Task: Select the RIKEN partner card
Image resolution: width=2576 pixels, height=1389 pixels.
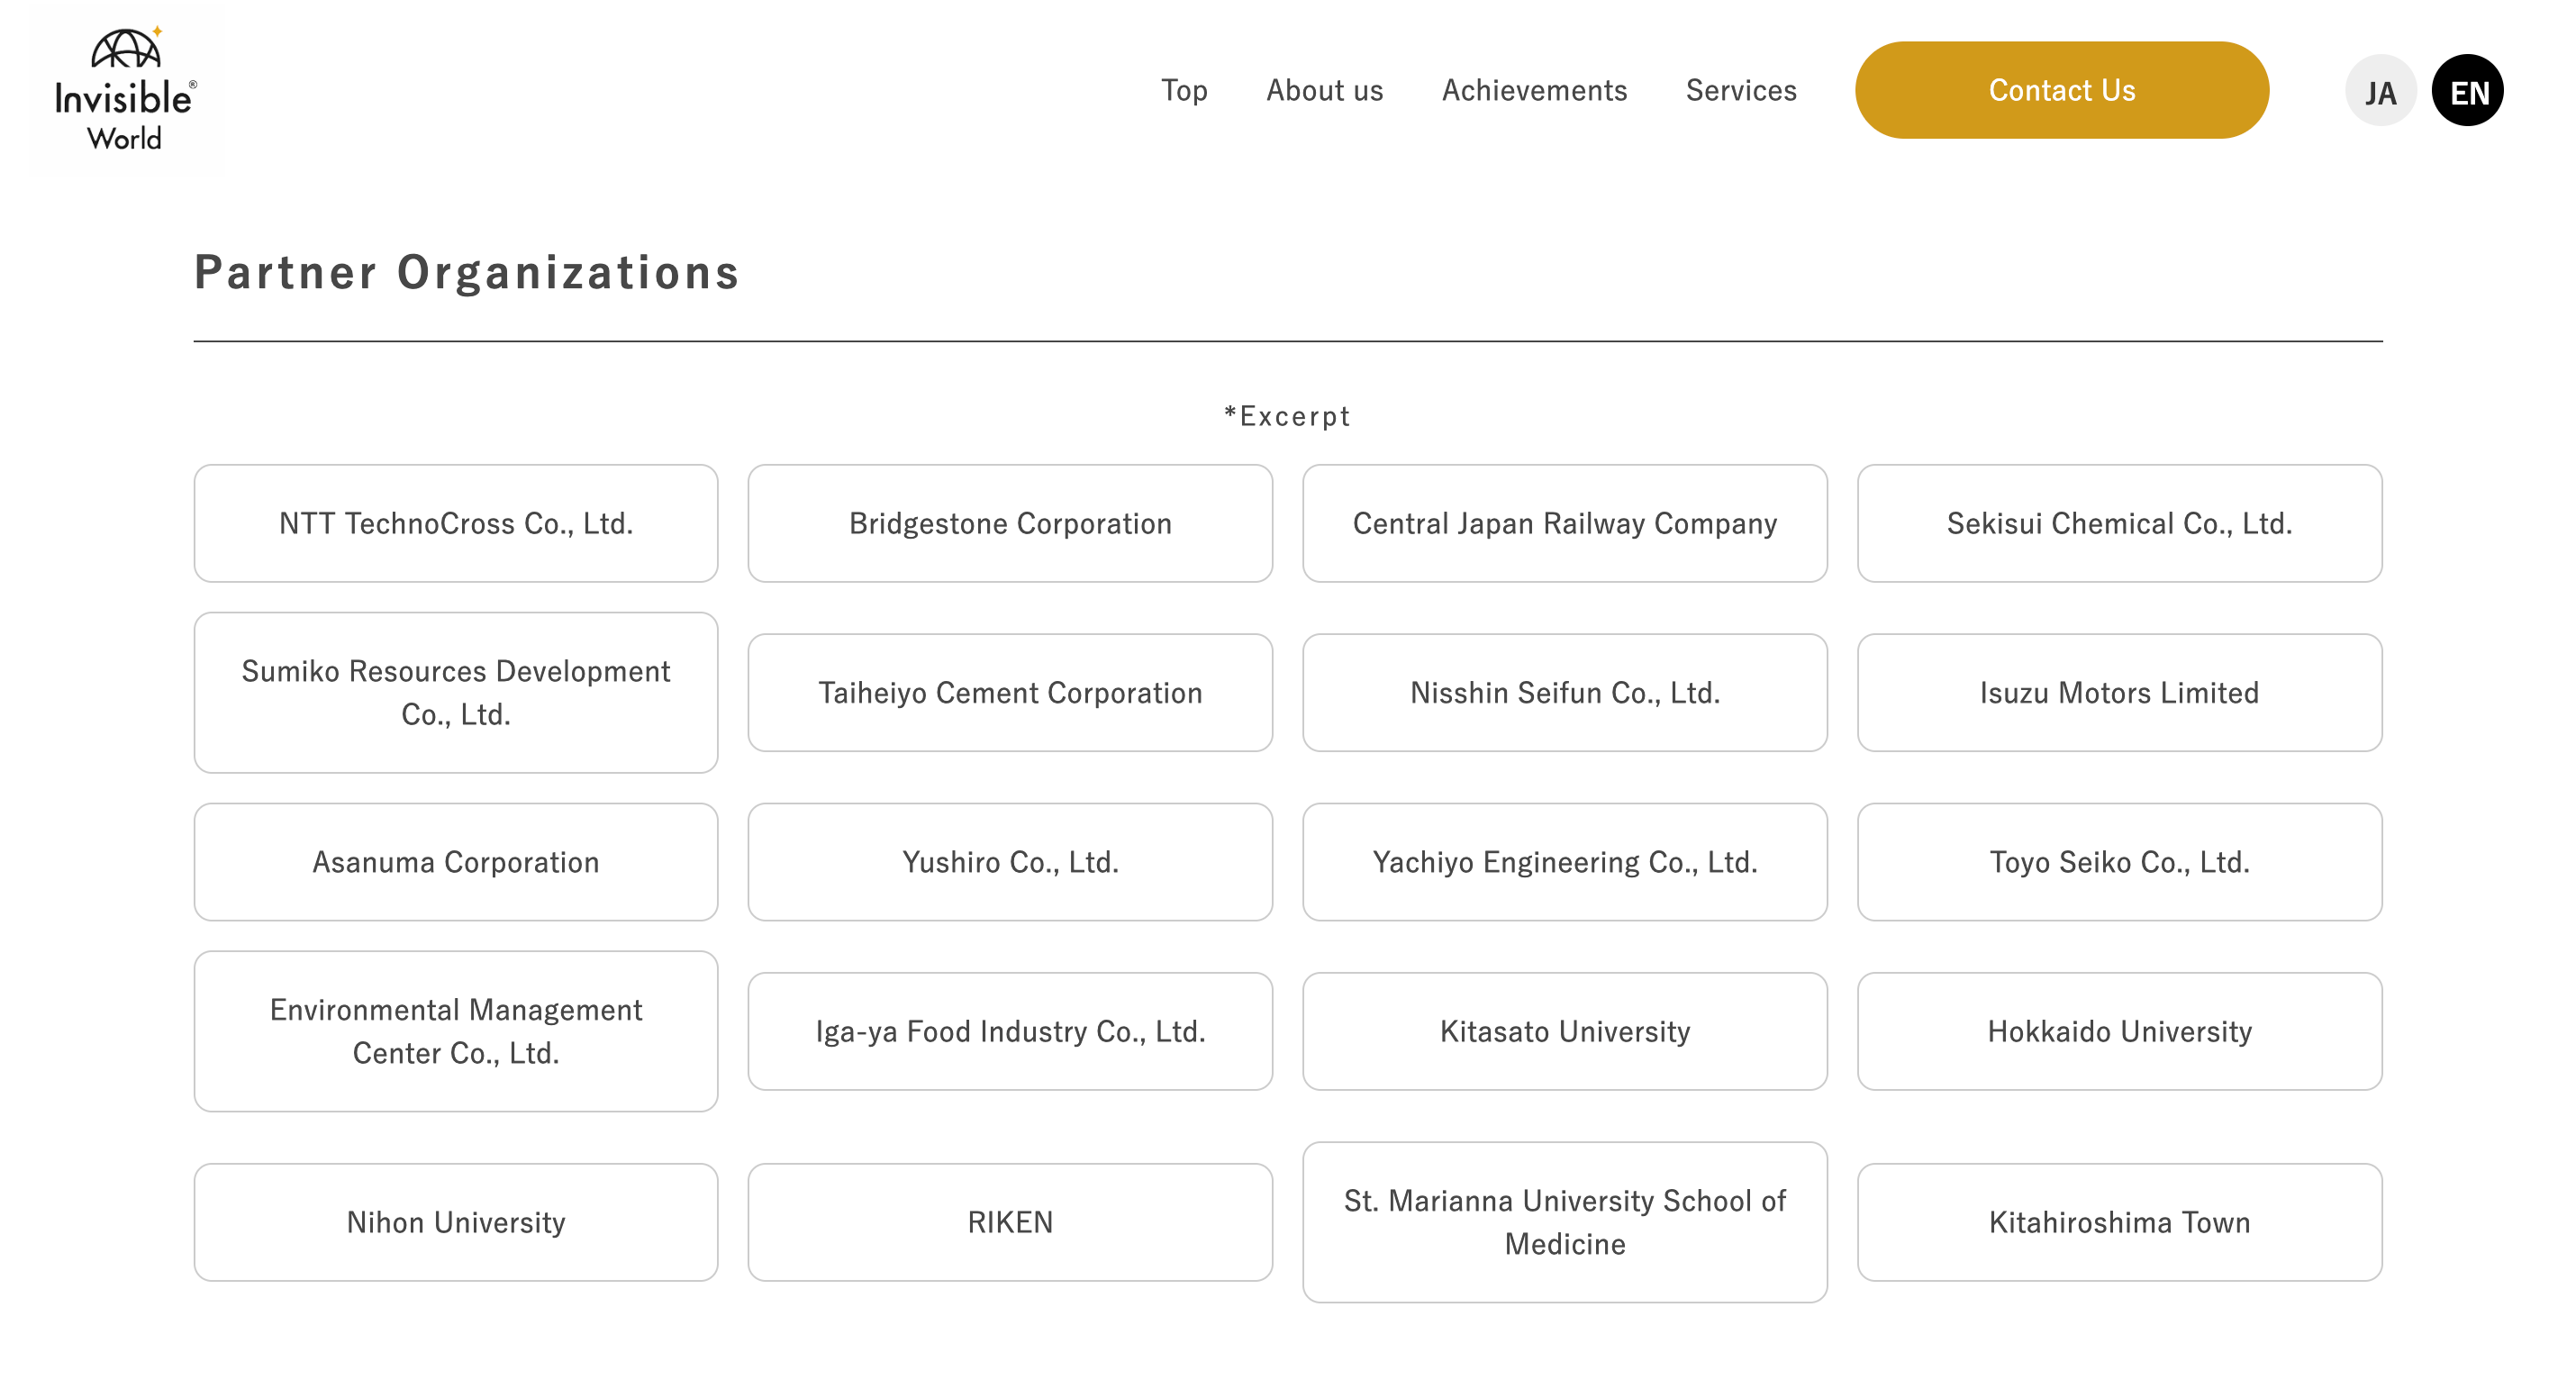Action: pyautogui.click(x=1010, y=1221)
